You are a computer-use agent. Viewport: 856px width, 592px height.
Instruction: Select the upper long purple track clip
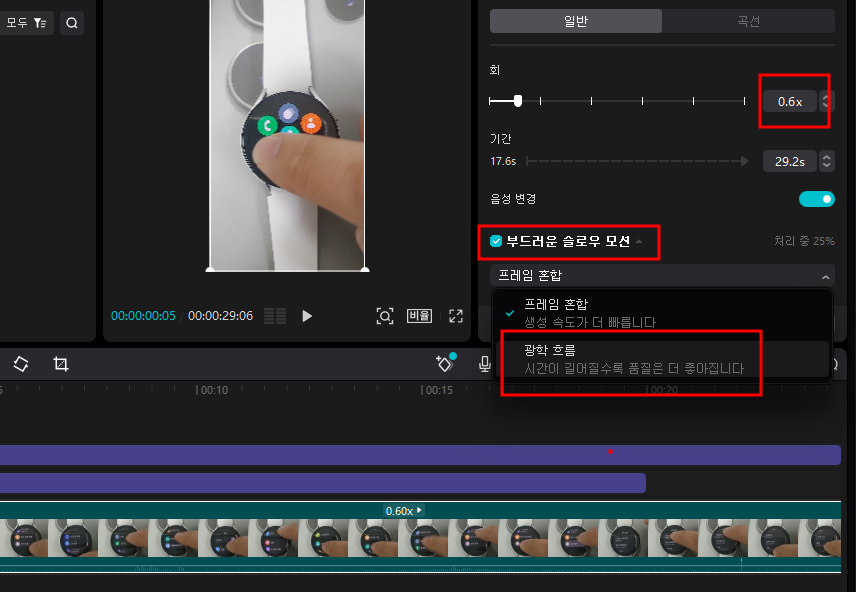pyautogui.click(x=420, y=455)
